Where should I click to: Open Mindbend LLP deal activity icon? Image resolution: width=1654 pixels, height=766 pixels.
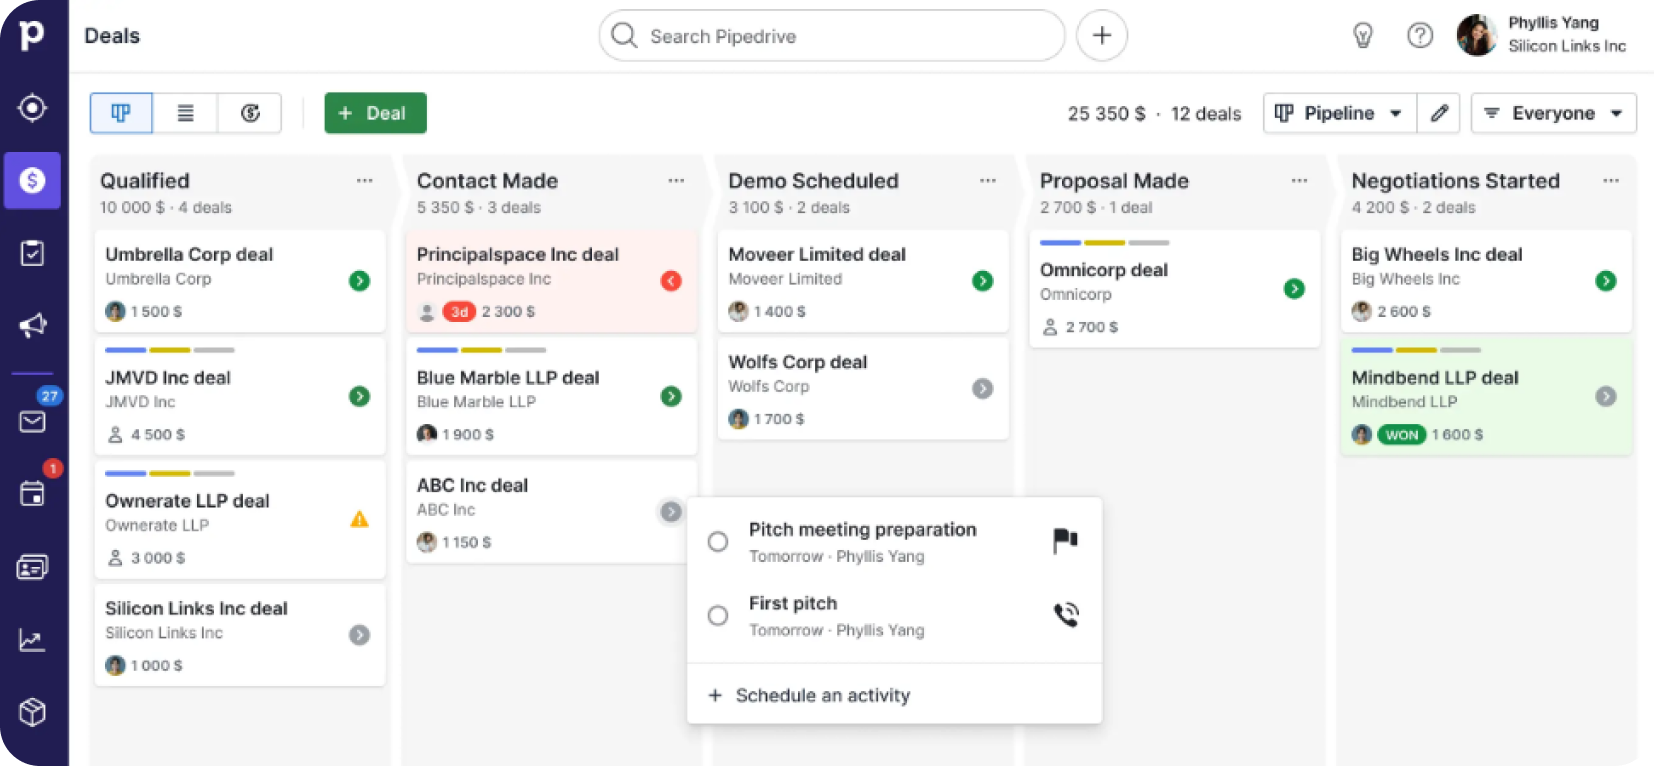[x=1606, y=397]
